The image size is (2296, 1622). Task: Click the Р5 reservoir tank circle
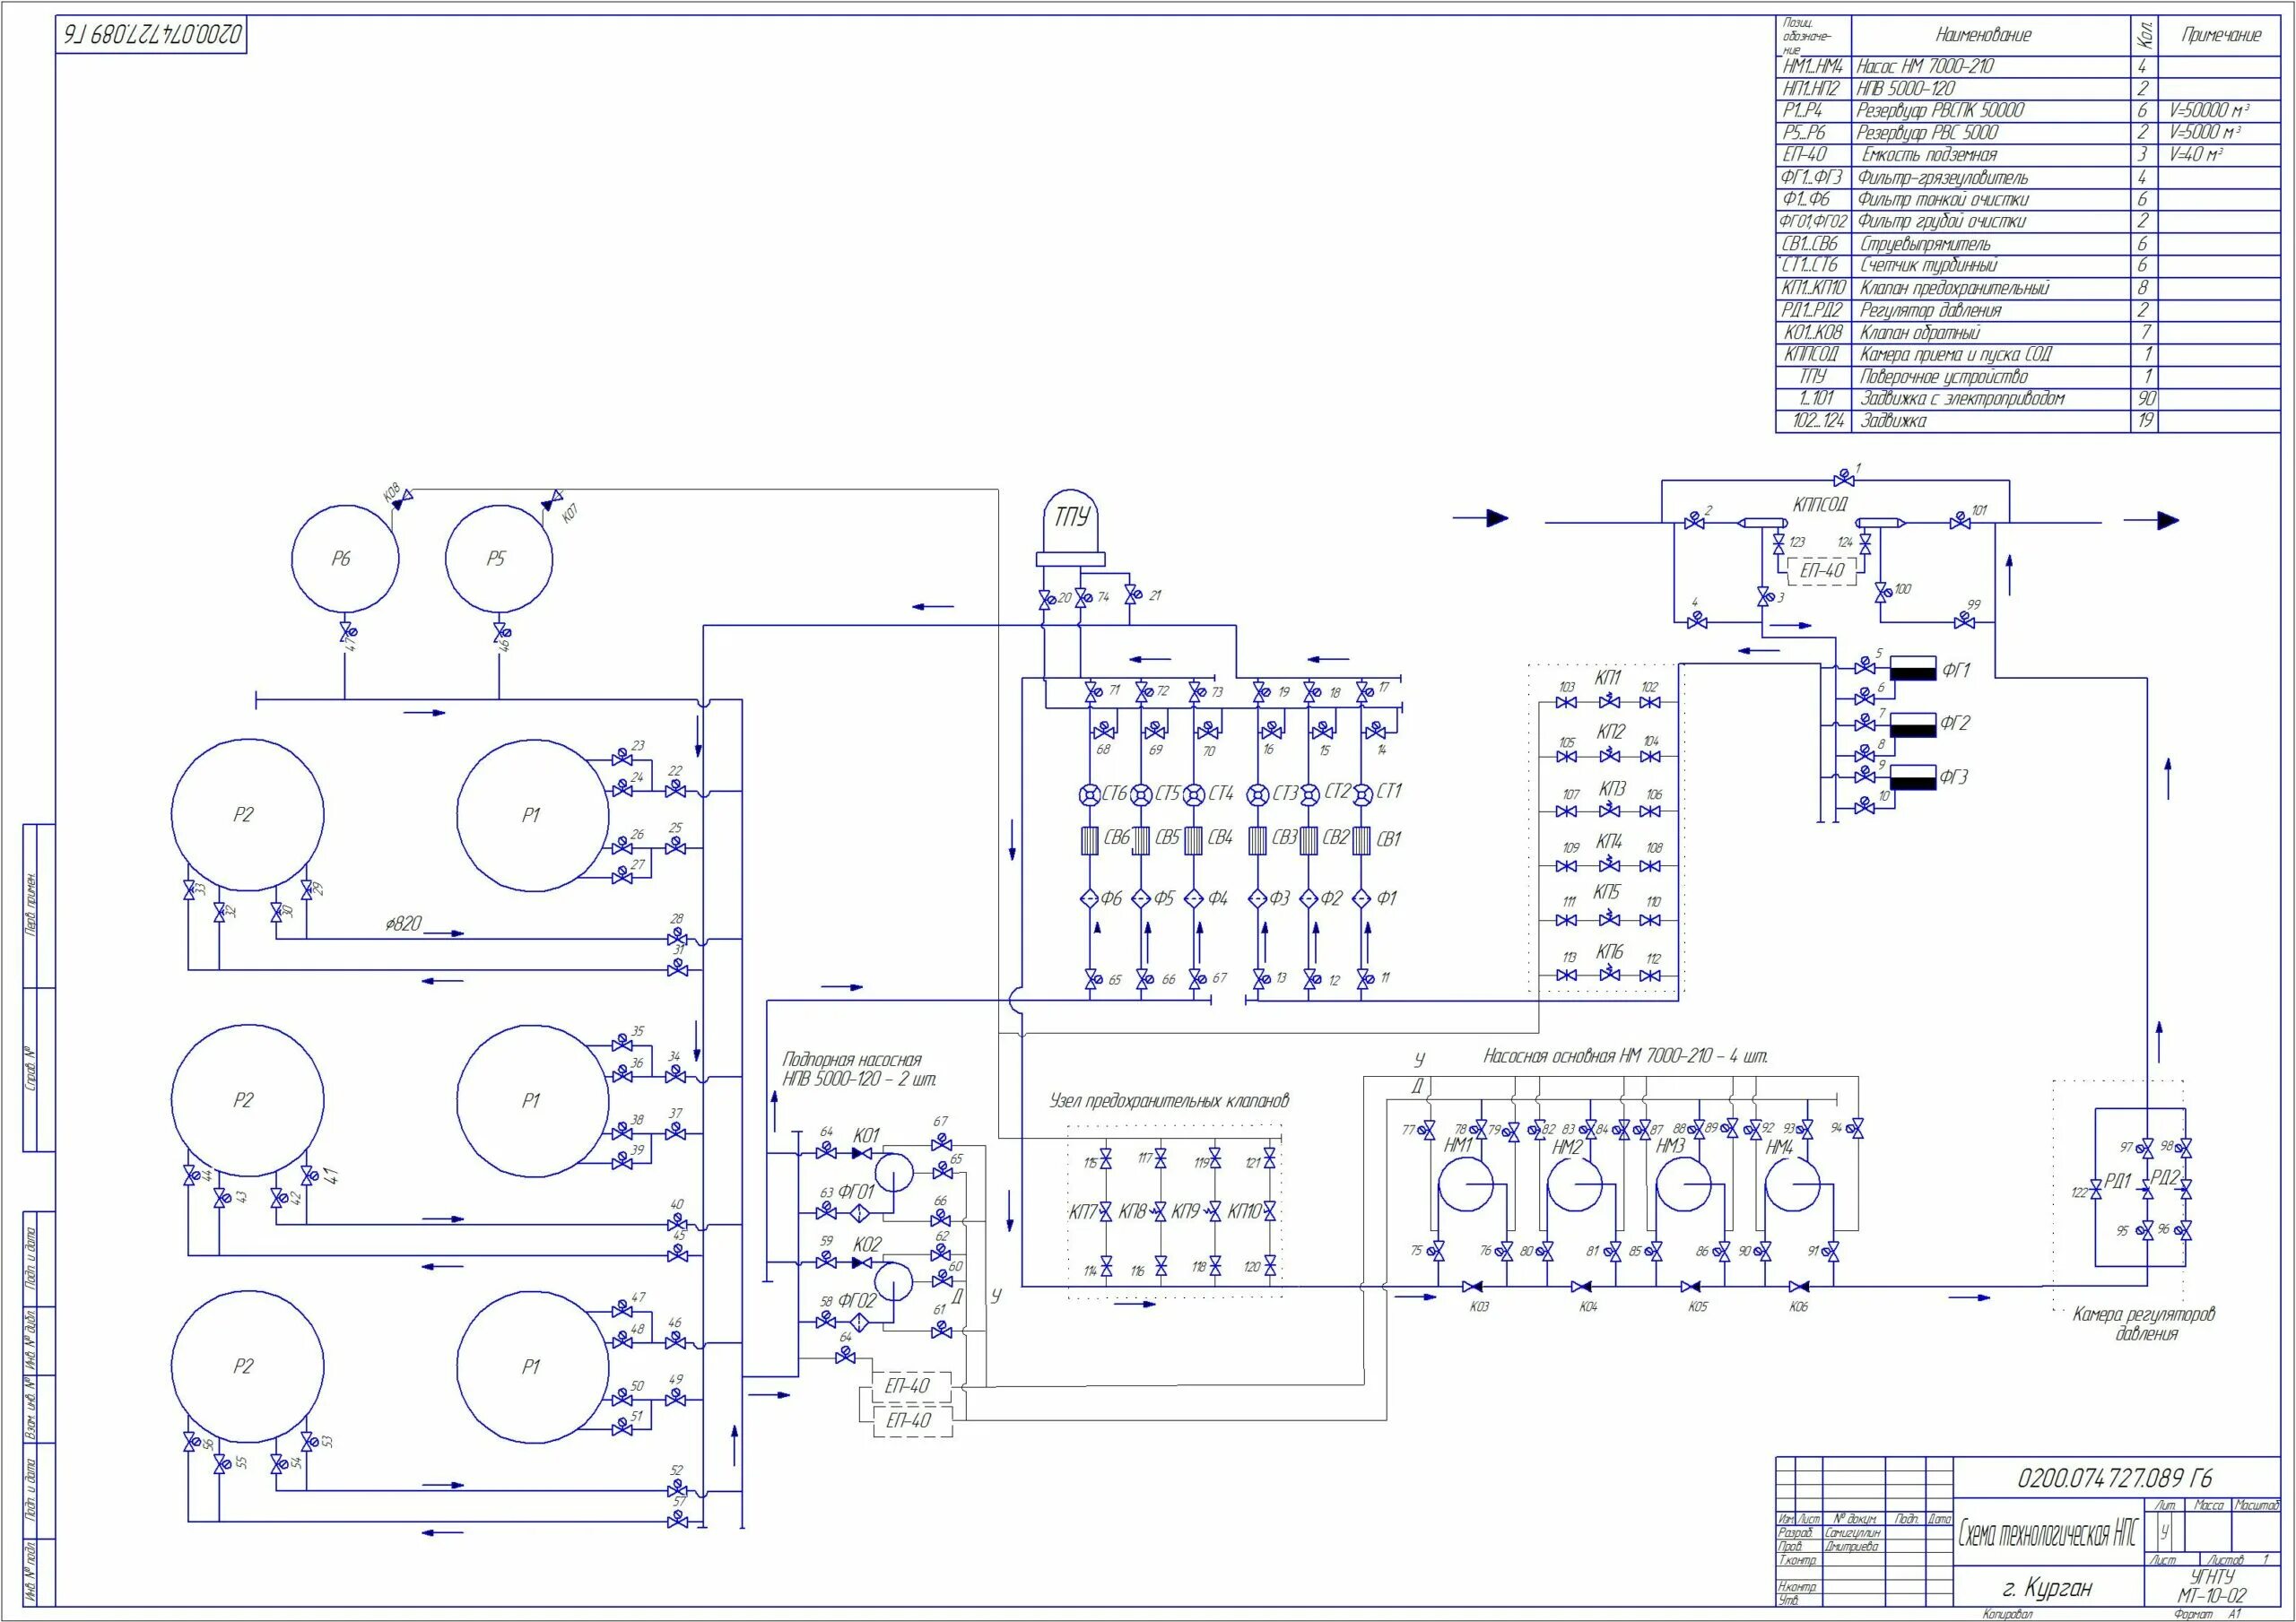coord(498,558)
